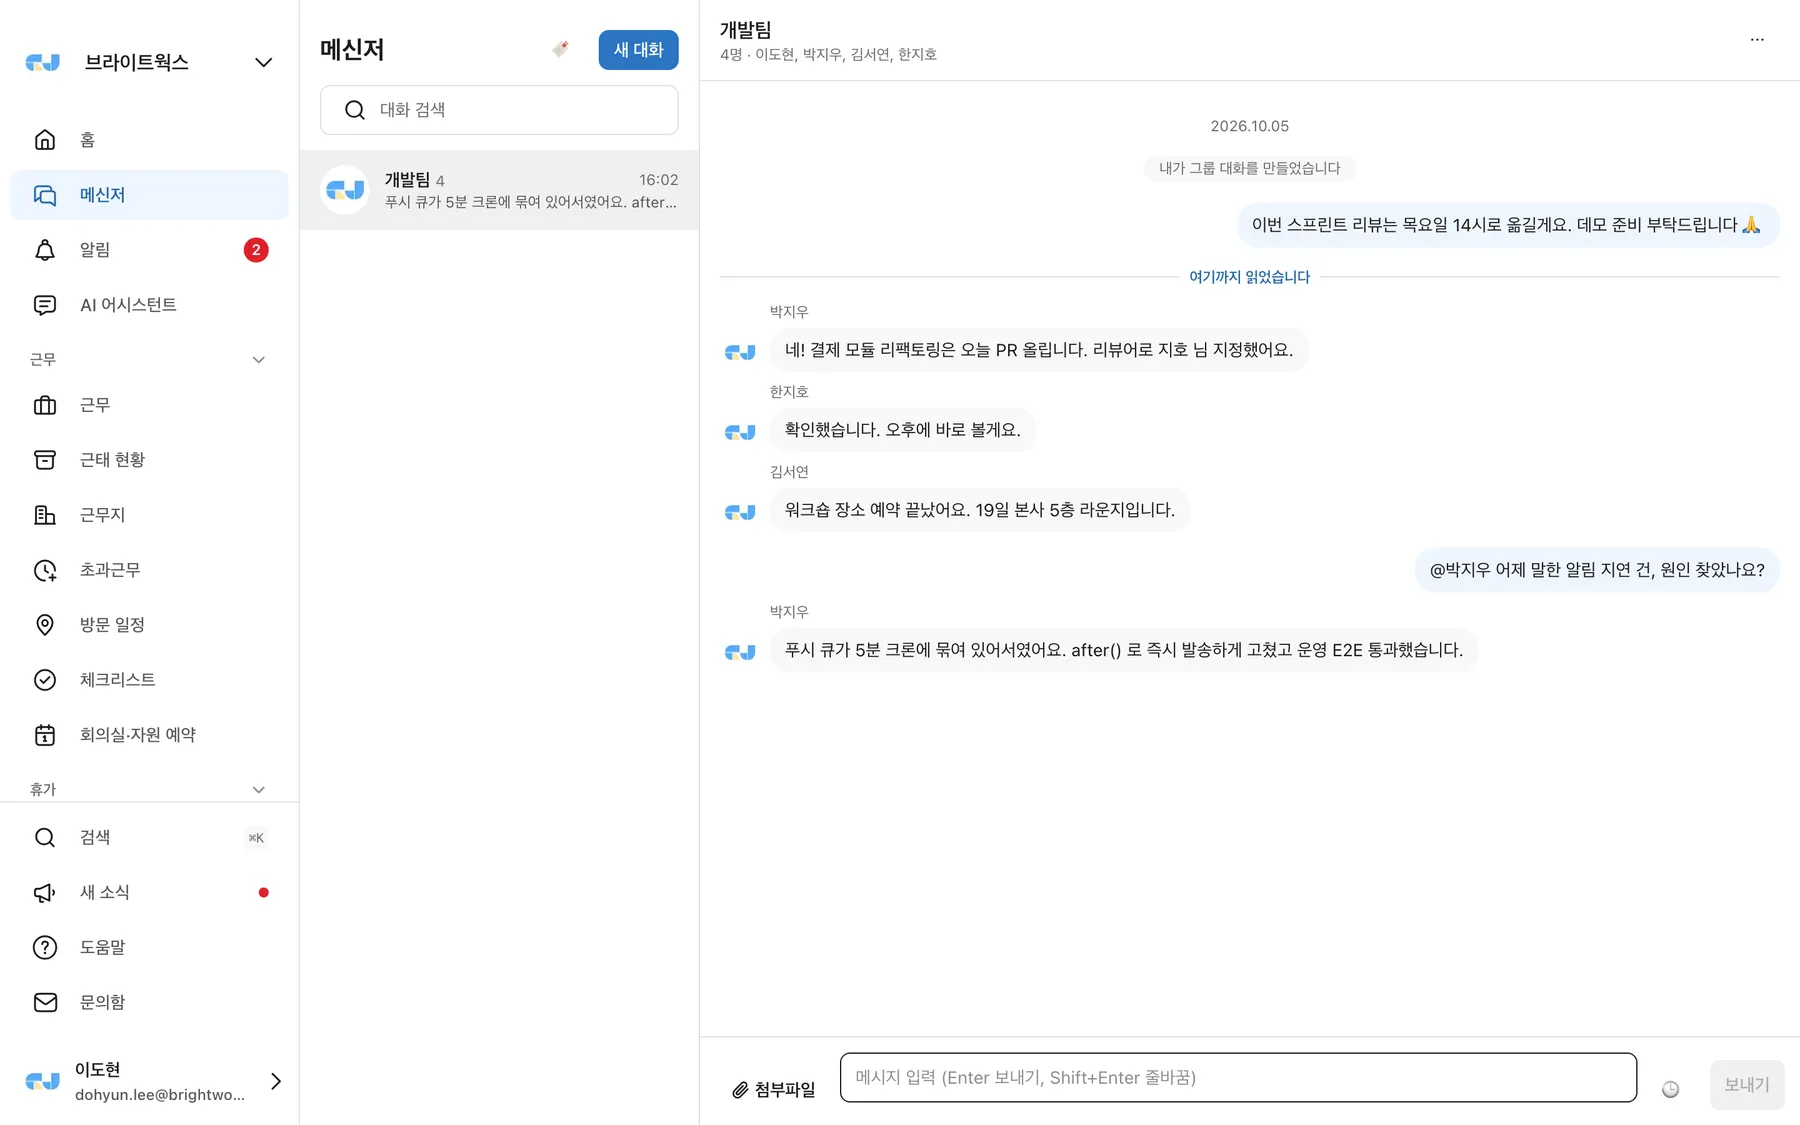
Task: Click the 첨부파일 paperclip attach button
Action: click(x=773, y=1089)
